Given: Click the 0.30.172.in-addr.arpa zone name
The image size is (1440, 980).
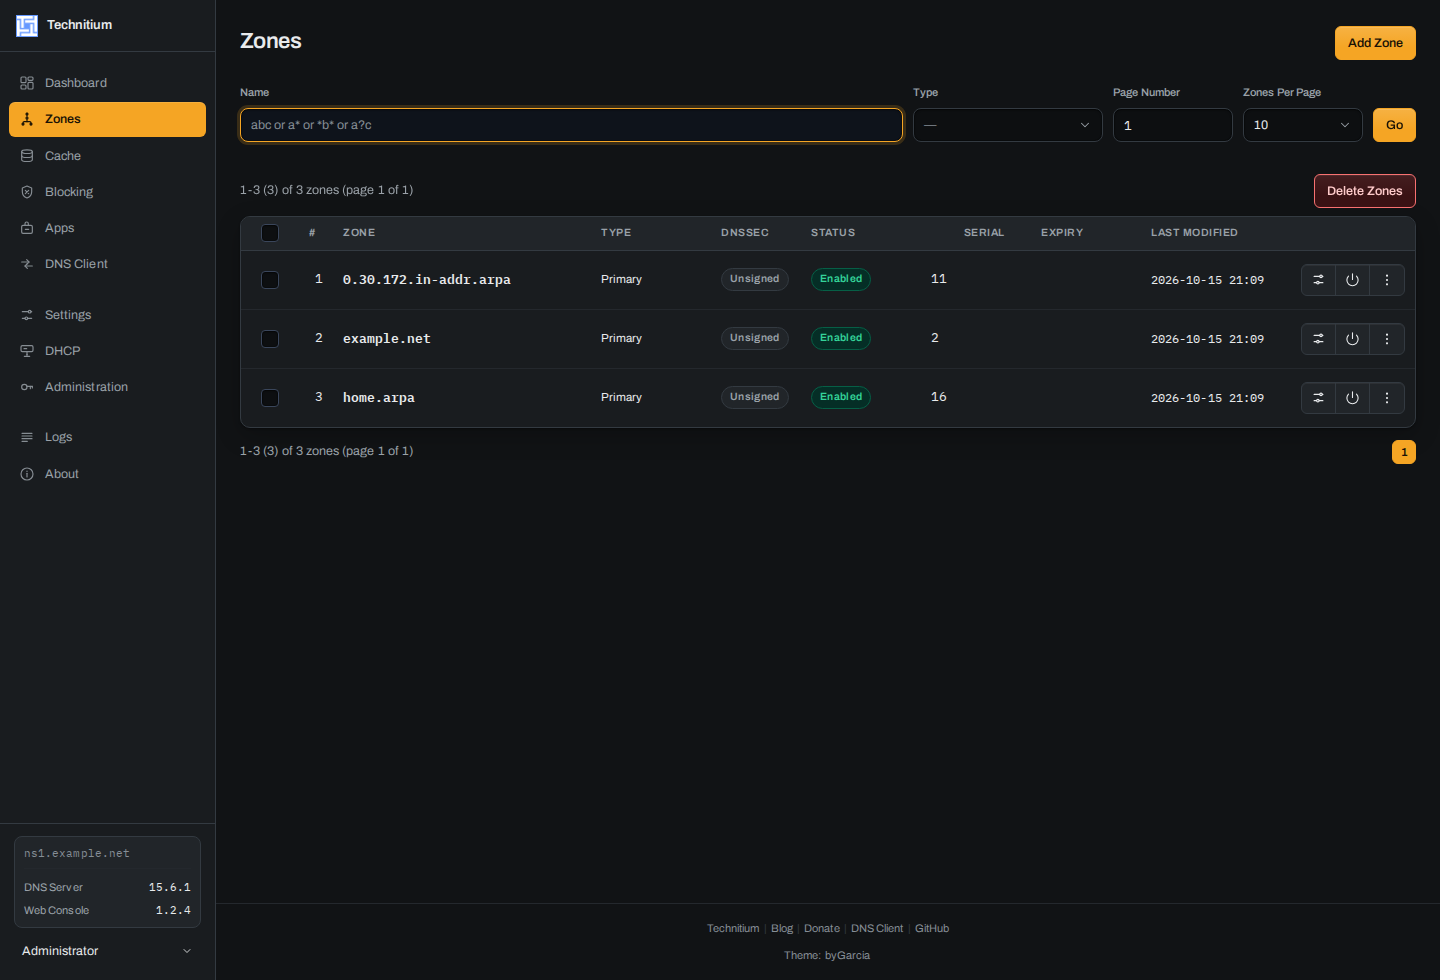Looking at the screenshot, I should (x=427, y=280).
